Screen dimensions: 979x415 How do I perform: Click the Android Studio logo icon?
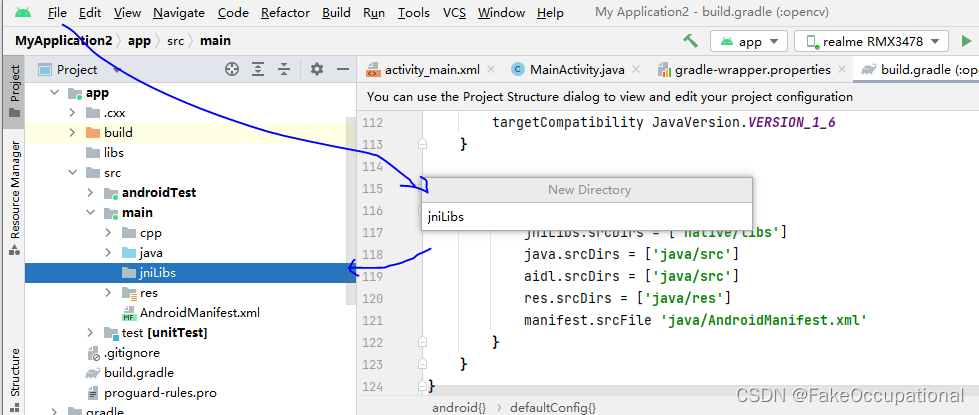pos(23,12)
